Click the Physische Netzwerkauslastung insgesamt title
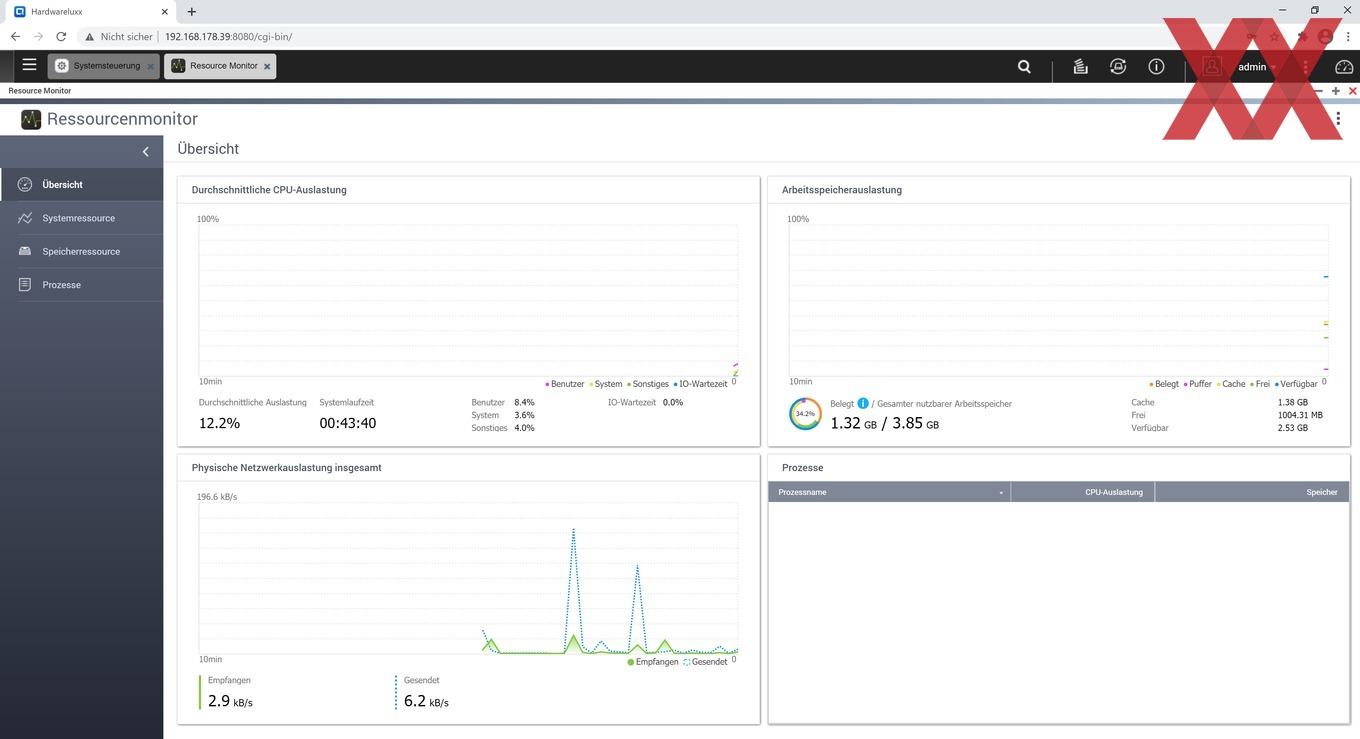1360x739 pixels. click(286, 468)
